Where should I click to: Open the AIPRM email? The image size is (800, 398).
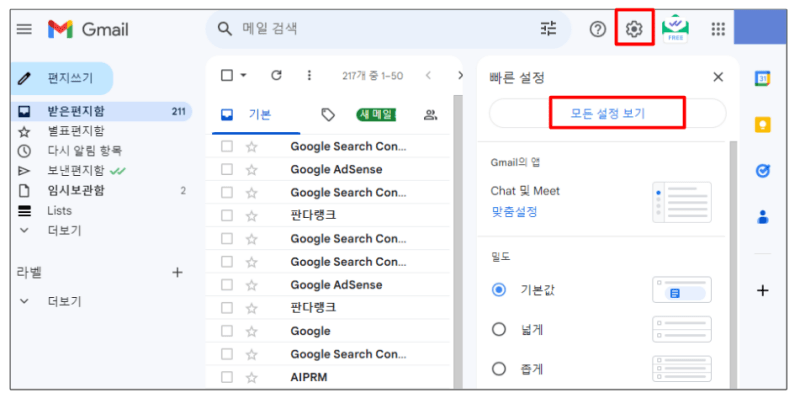coord(309,378)
